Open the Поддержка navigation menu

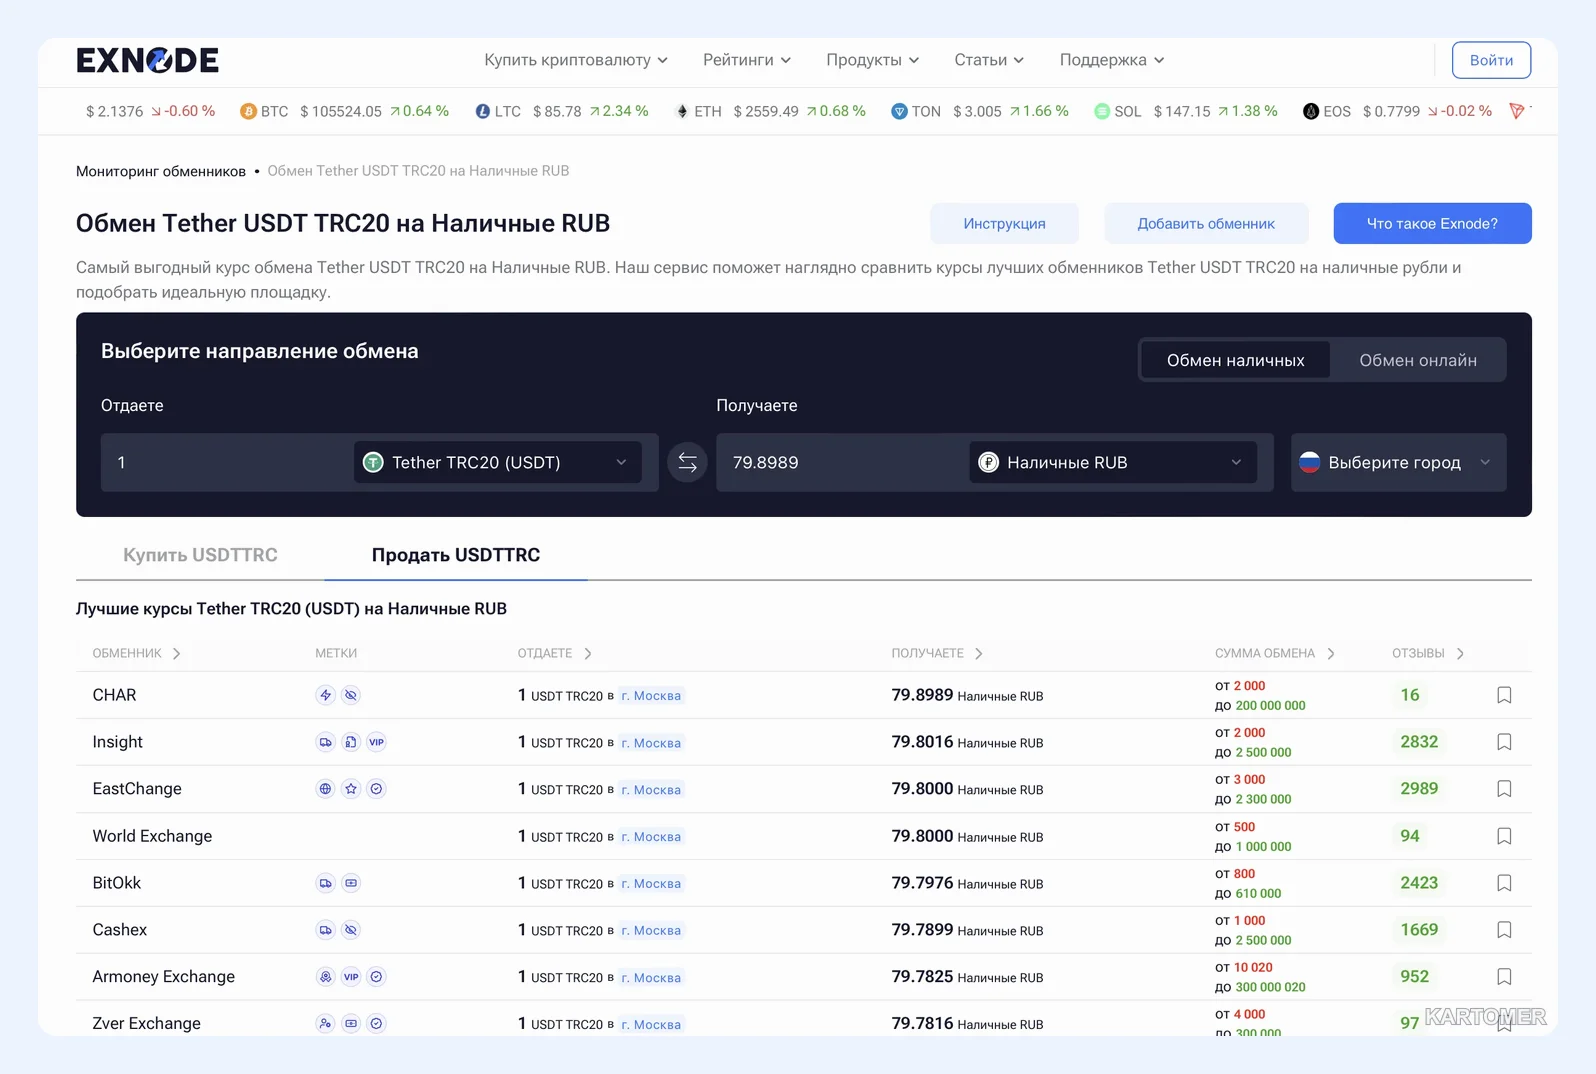(x=1112, y=60)
